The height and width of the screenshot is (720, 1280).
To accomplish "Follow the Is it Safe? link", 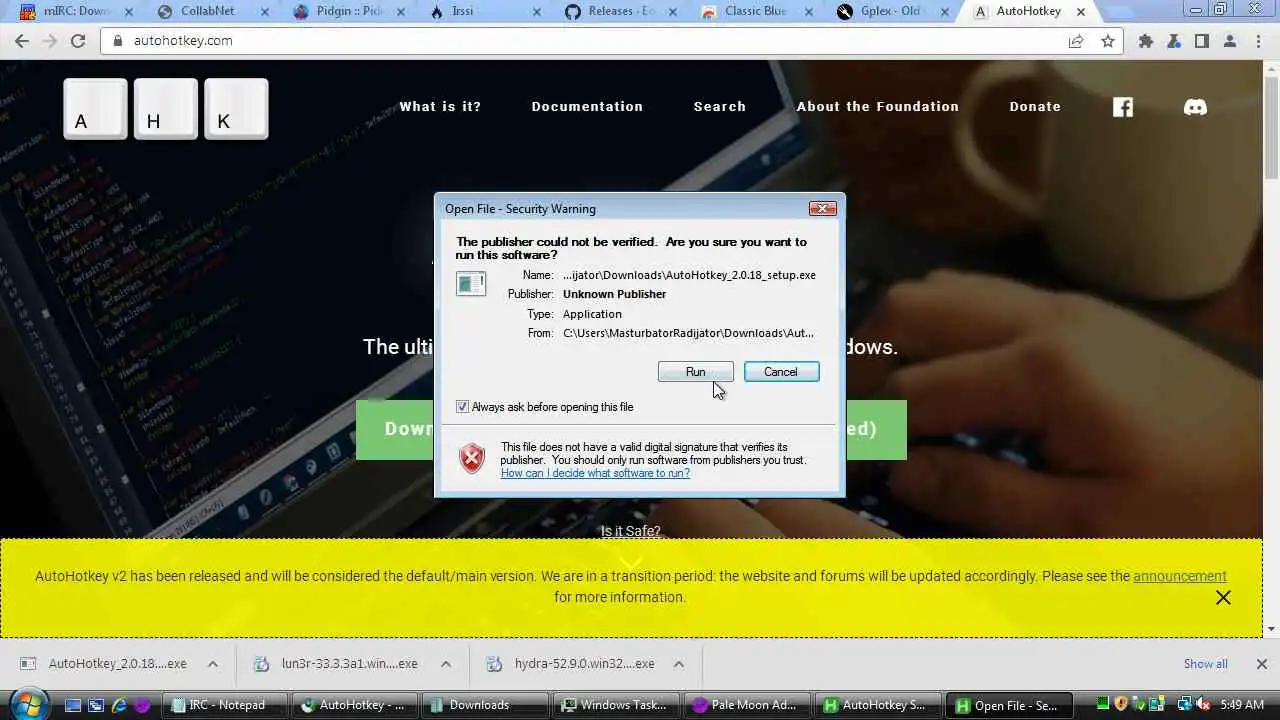I will pos(630,531).
